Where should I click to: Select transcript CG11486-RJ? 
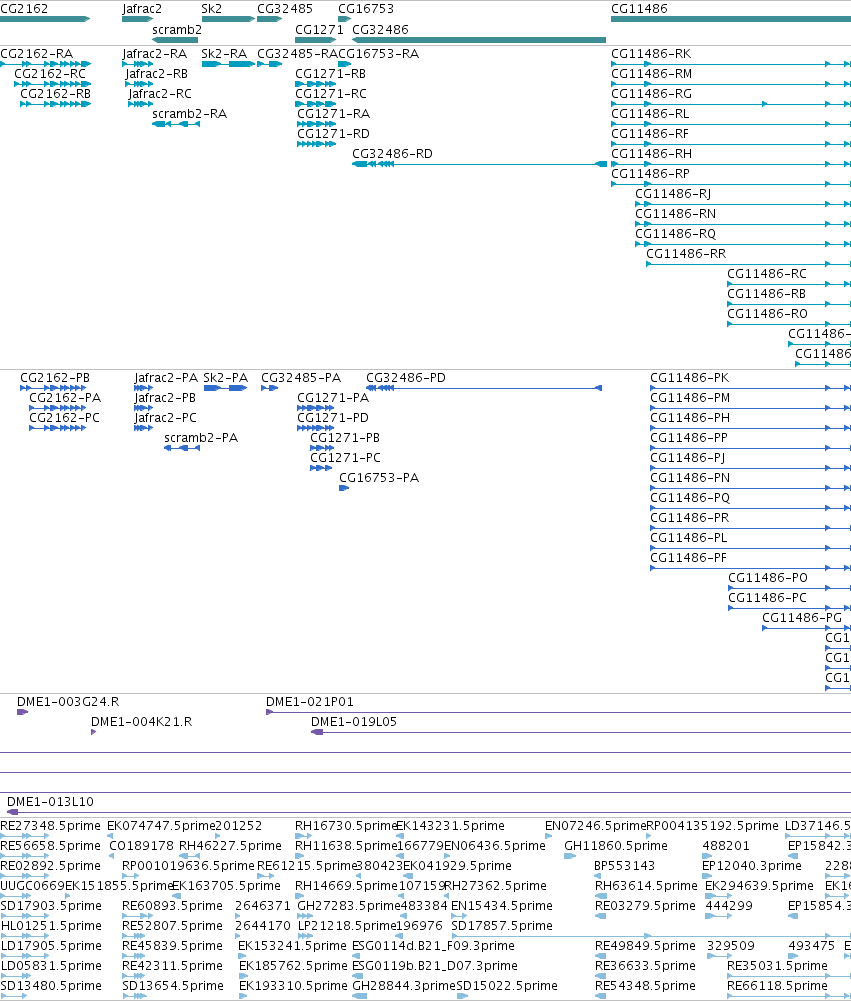(673, 193)
